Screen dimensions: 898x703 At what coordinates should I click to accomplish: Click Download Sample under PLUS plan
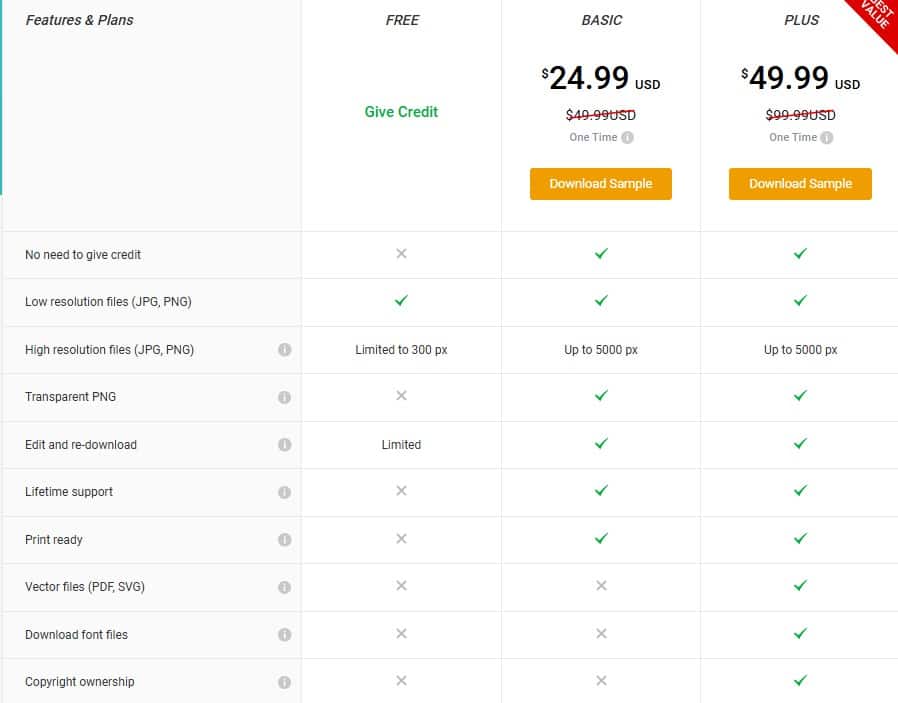click(x=800, y=184)
